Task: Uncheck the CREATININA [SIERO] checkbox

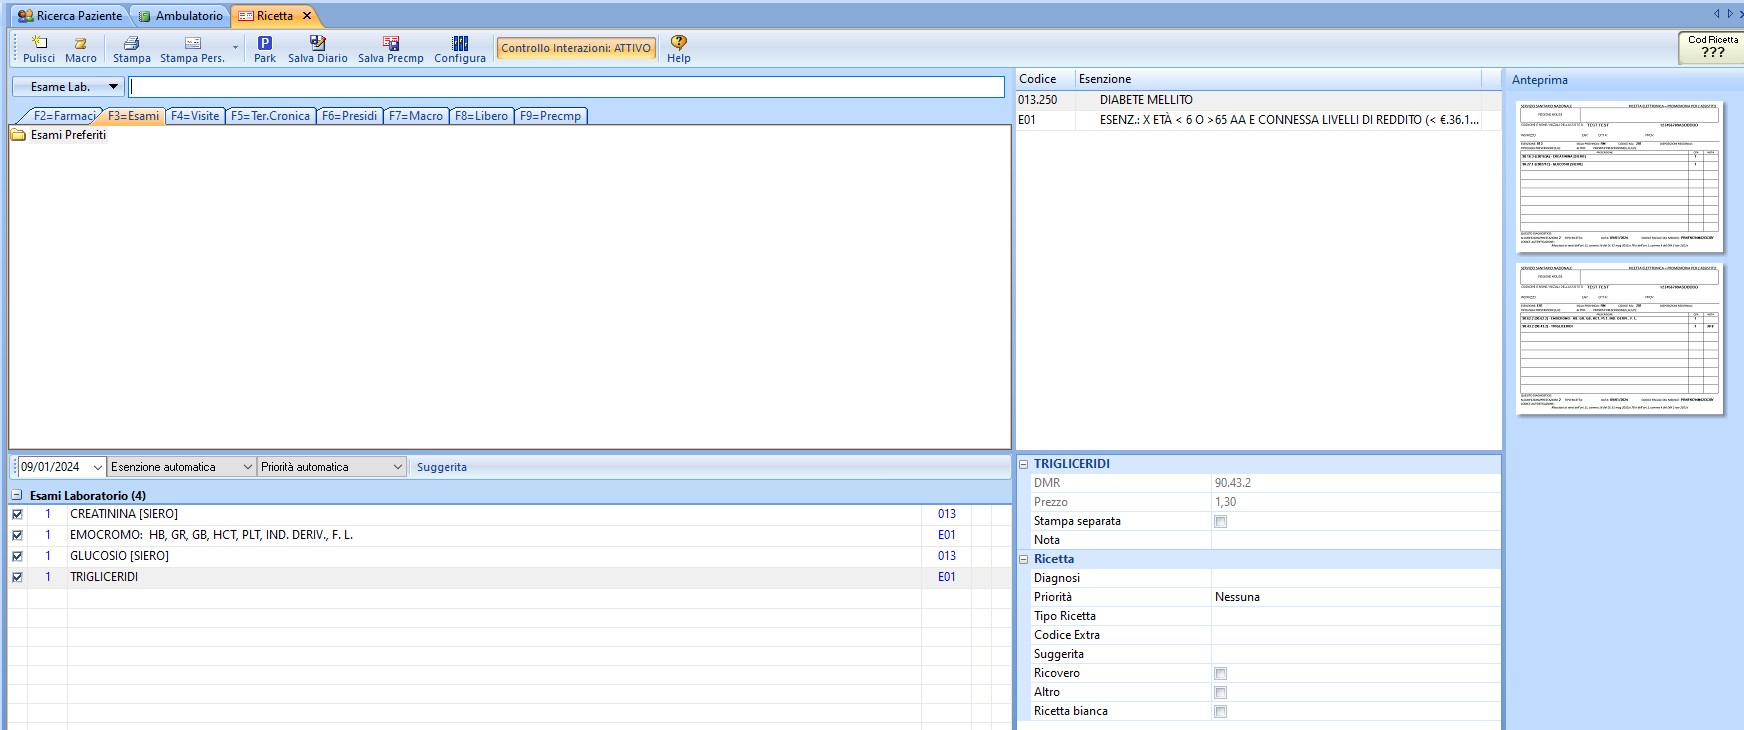Action: [17, 514]
